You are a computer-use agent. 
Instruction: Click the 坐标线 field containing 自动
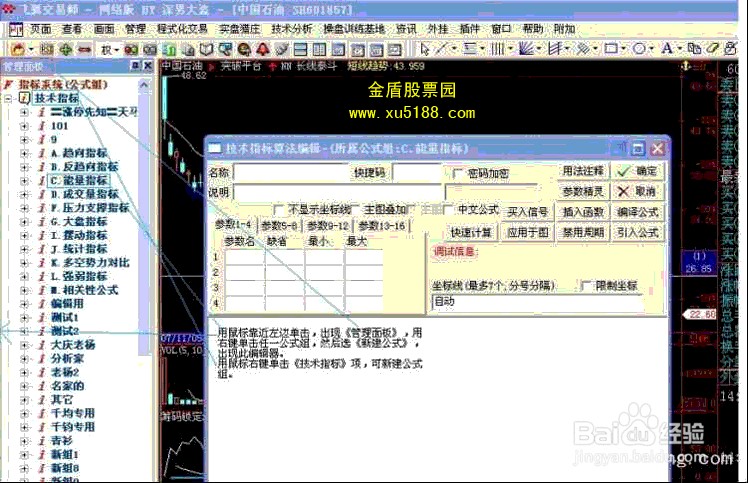(x=538, y=302)
